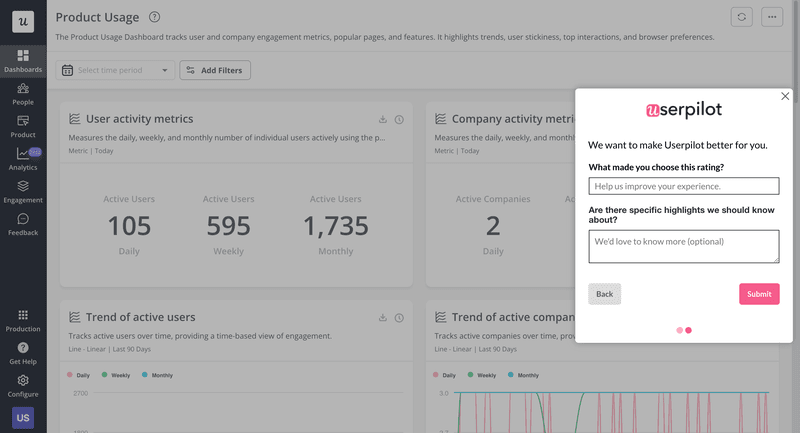
Task: Navigate to Engagement in sidebar
Action: tap(23, 192)
